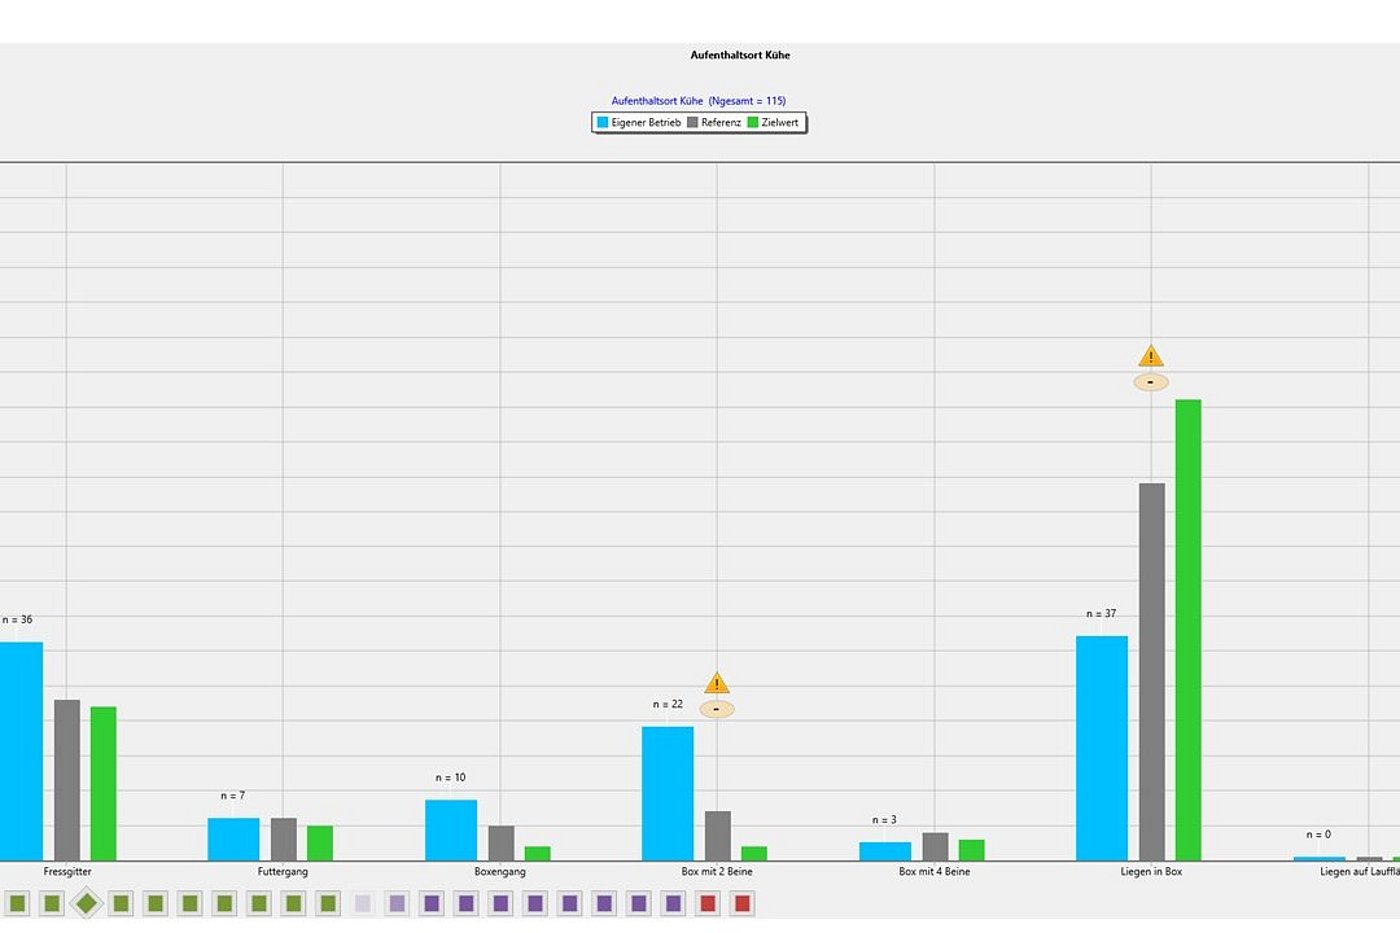The height and width of the screenshot is (933, 1400).
Task: Click the green Zielwert legend swatch
Action: 753,122
